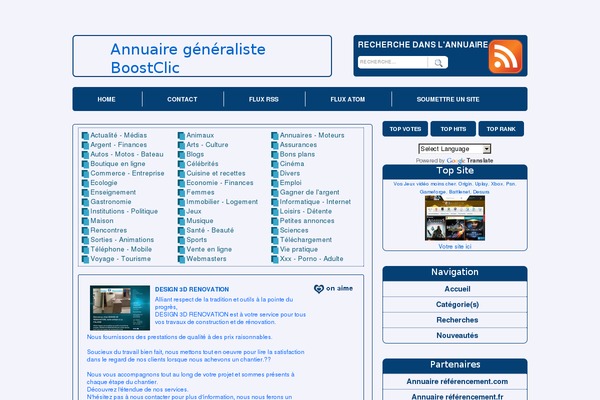The height and width of the screenshot is (400, 600).
Task: Open the FLUX RSS menu item
Action: click(x=264, y=99)
